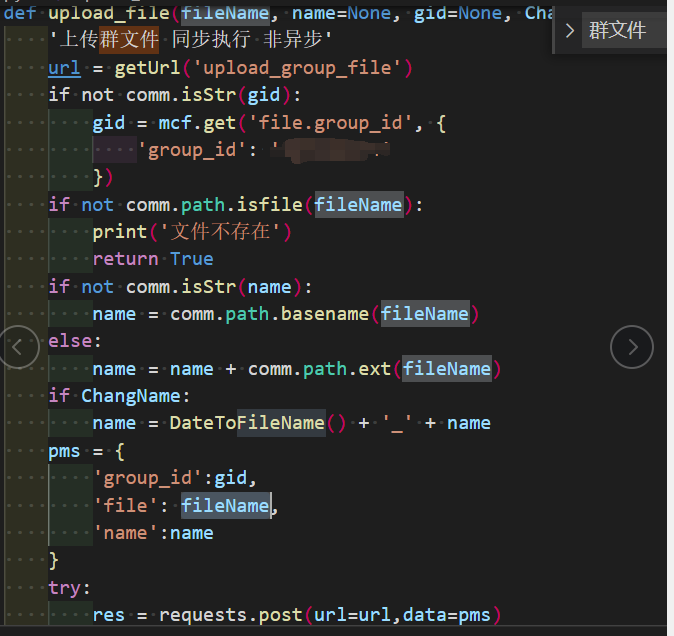This screenshot has width=674, height=636.
Task: Click the 群文件 search input field
Action: (x=623, y=30)
